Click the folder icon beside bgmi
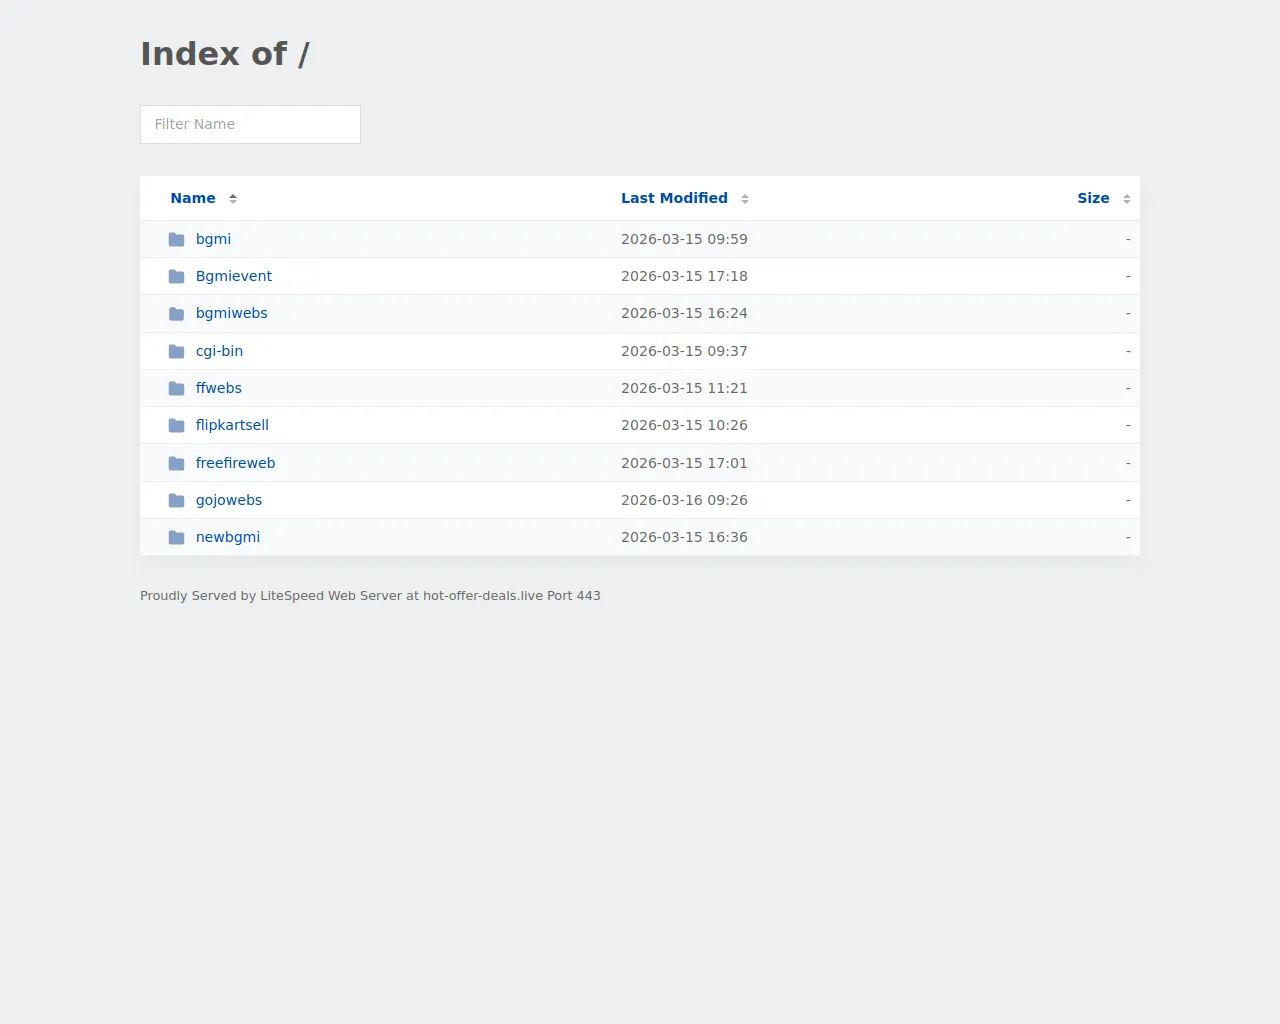The height and width of the screenshot is (1024, 1280). [176, 240]
